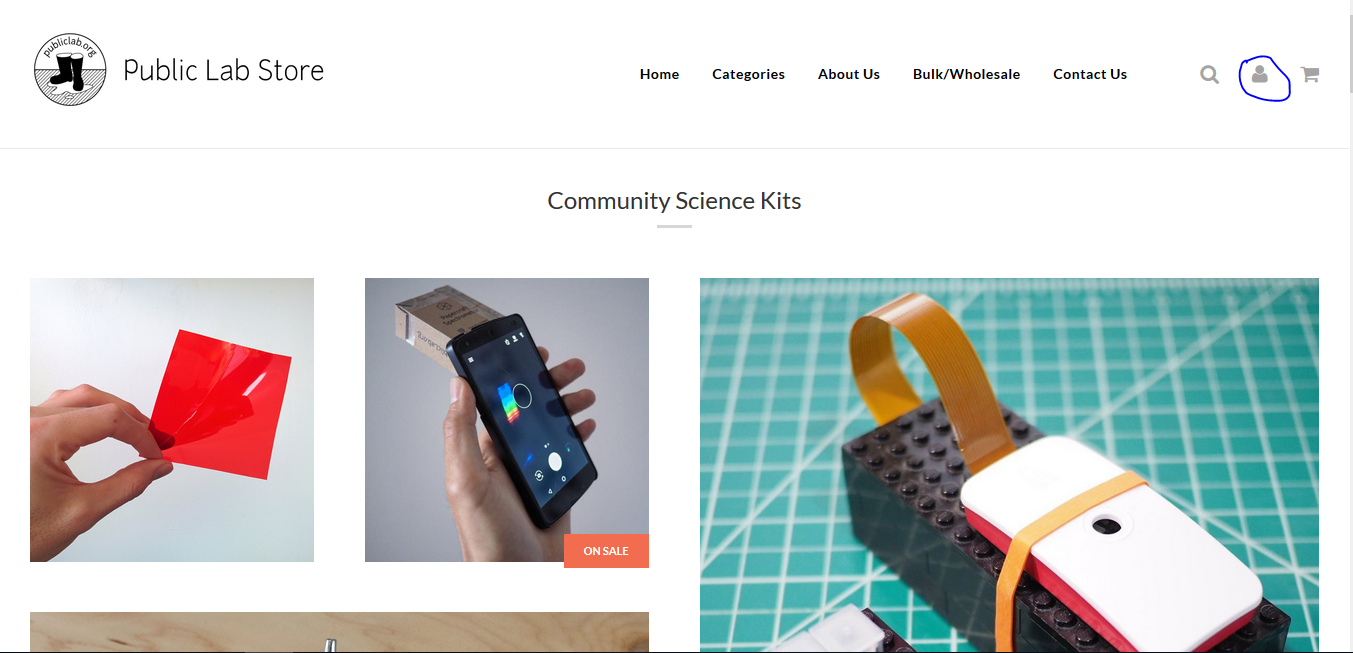Open the brick-mounted camera kit image
Screen dimensions: 1353x653
click(x=1009, y=465)
